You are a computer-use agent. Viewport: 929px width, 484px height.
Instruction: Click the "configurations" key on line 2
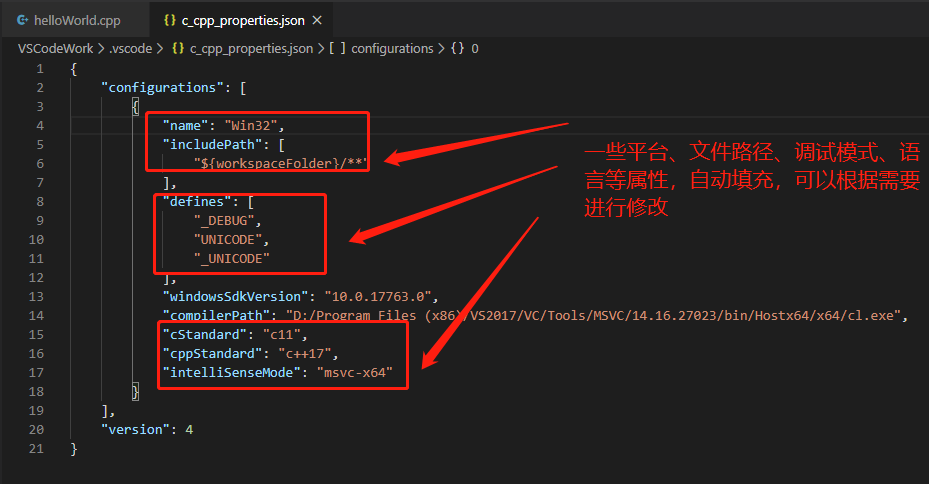coord(162,88)
